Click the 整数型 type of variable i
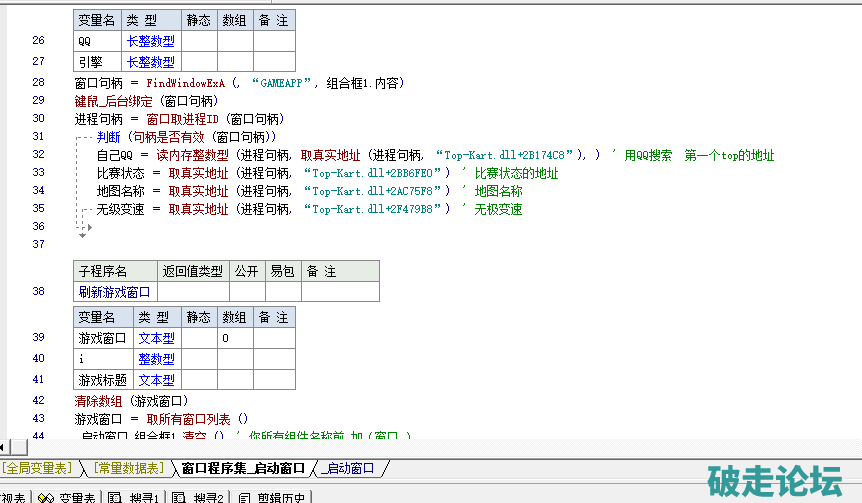Screen dimensions: 862x503 click(156, 359)
